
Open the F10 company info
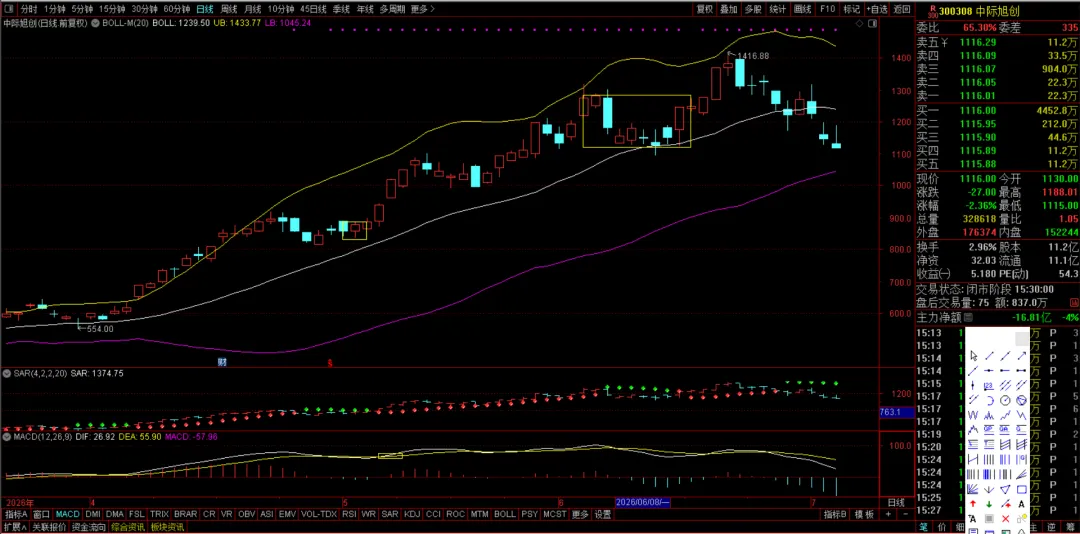tap(828, 9)
